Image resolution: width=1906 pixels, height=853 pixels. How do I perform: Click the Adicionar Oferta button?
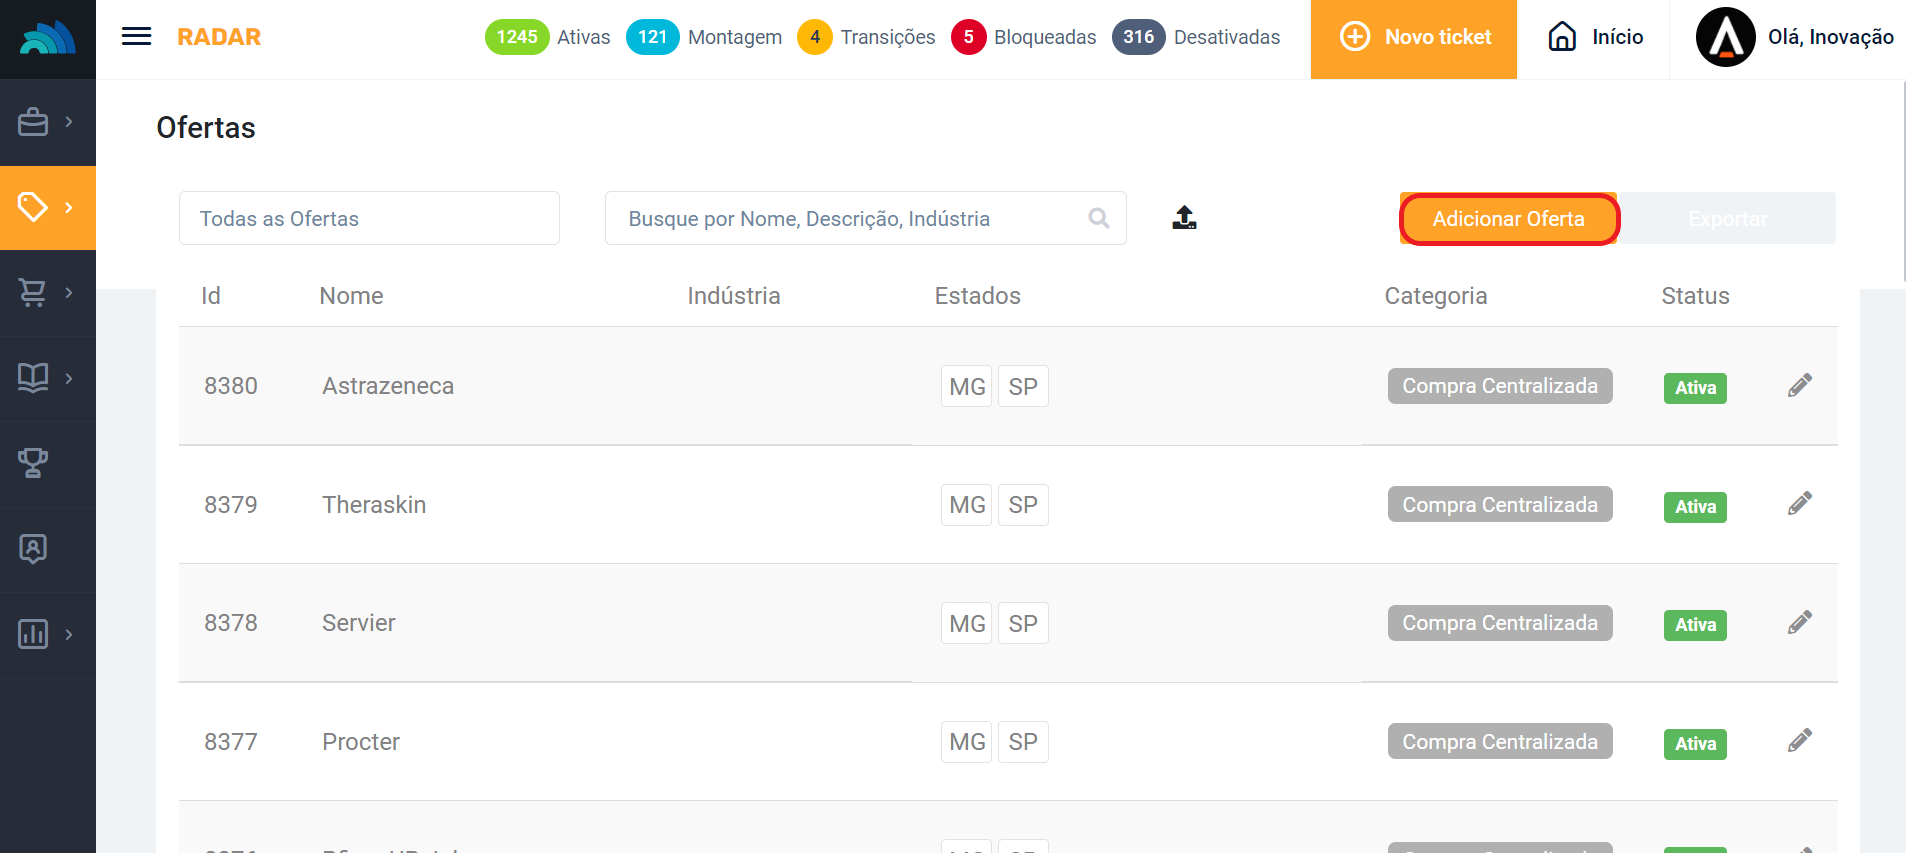click(x=1508, y=219)
